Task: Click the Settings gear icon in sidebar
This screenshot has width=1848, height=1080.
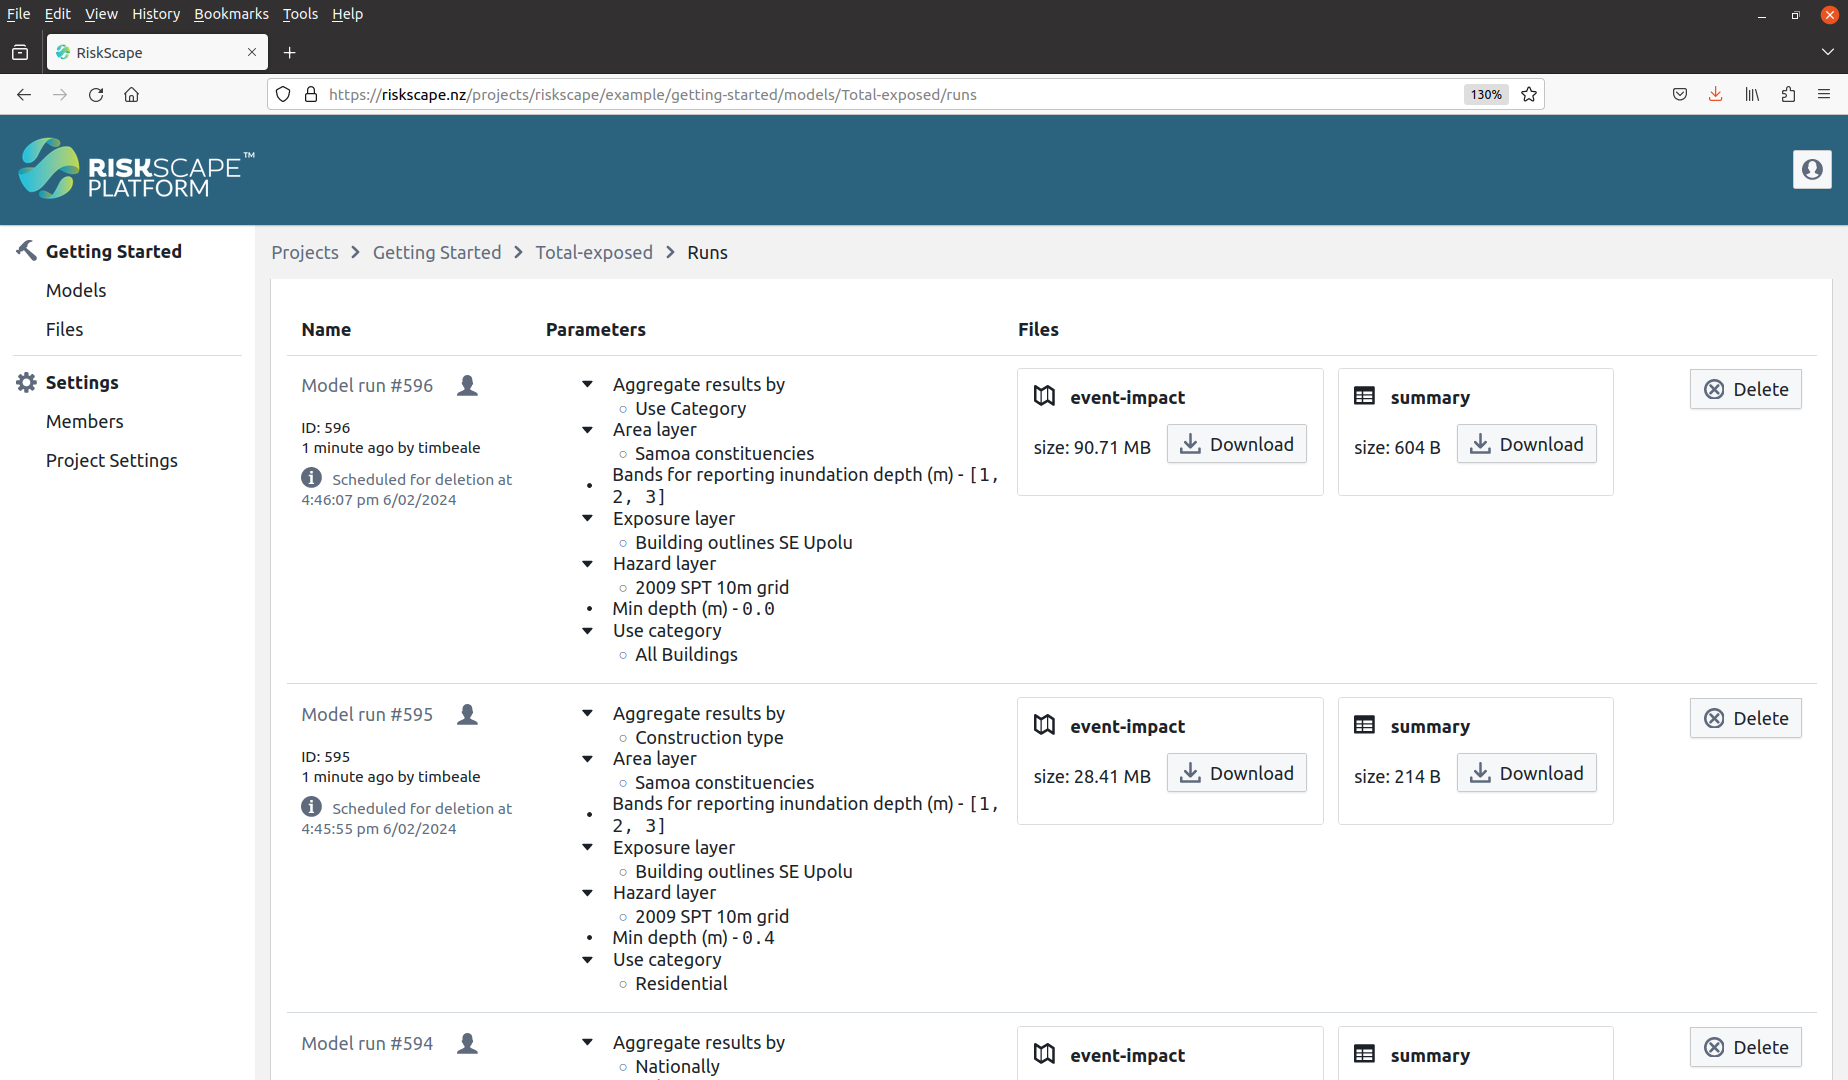Action: [26, 382]
